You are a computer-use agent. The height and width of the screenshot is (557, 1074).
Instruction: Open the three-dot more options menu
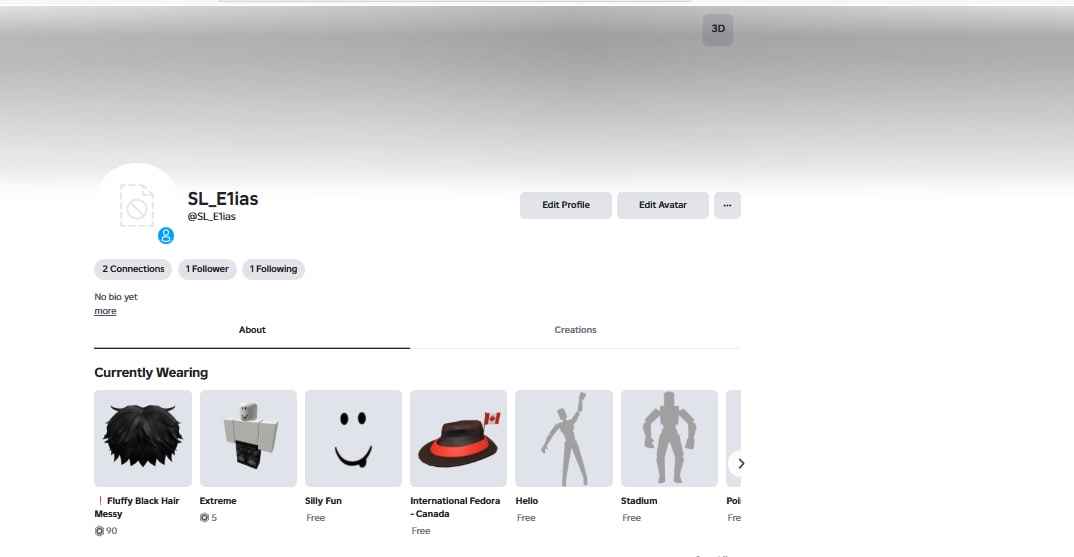tap(727, 205)
